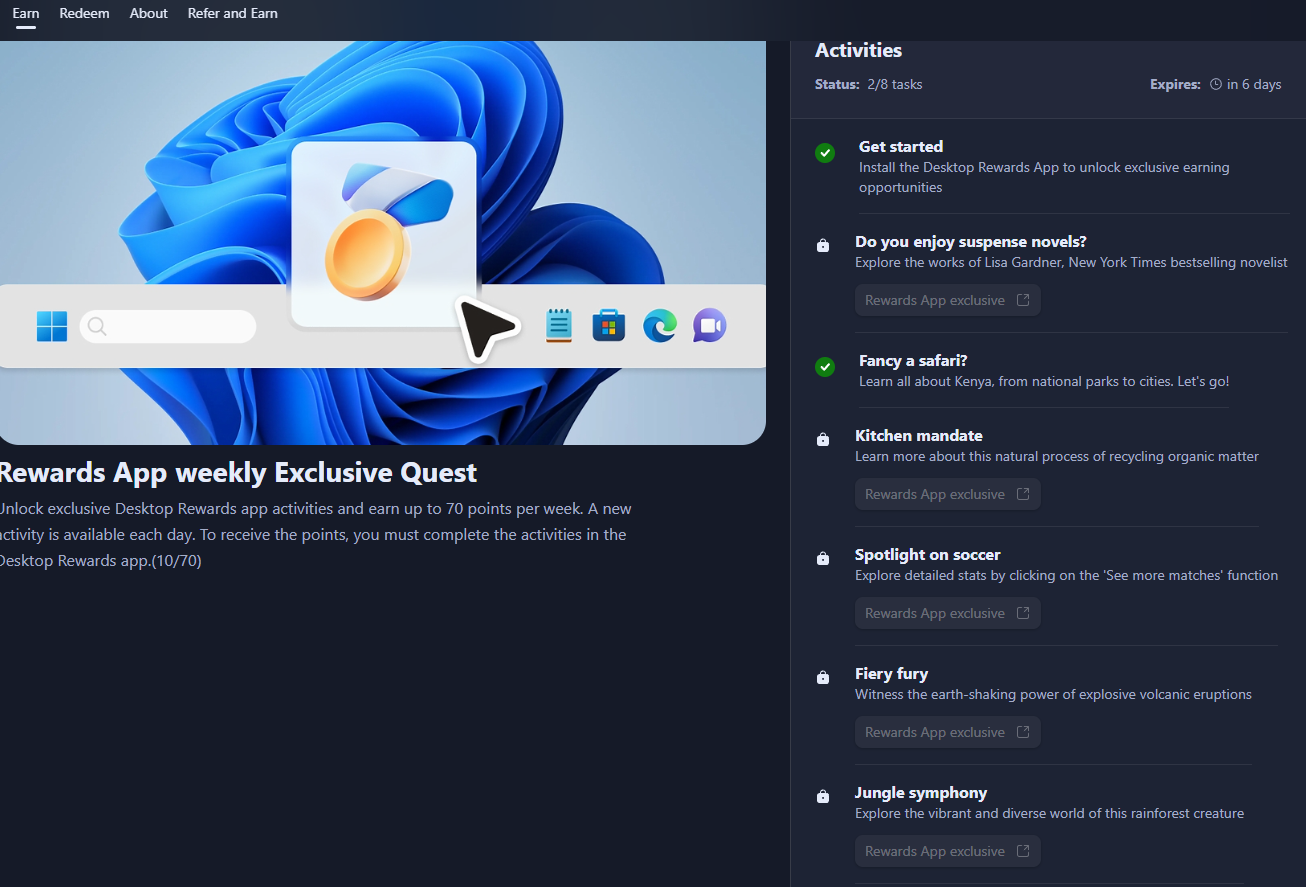Viewport: 1306px width, 887px height.
Task: Open Rewards App exclusive under Fiery fury
Action: point(948,732)
